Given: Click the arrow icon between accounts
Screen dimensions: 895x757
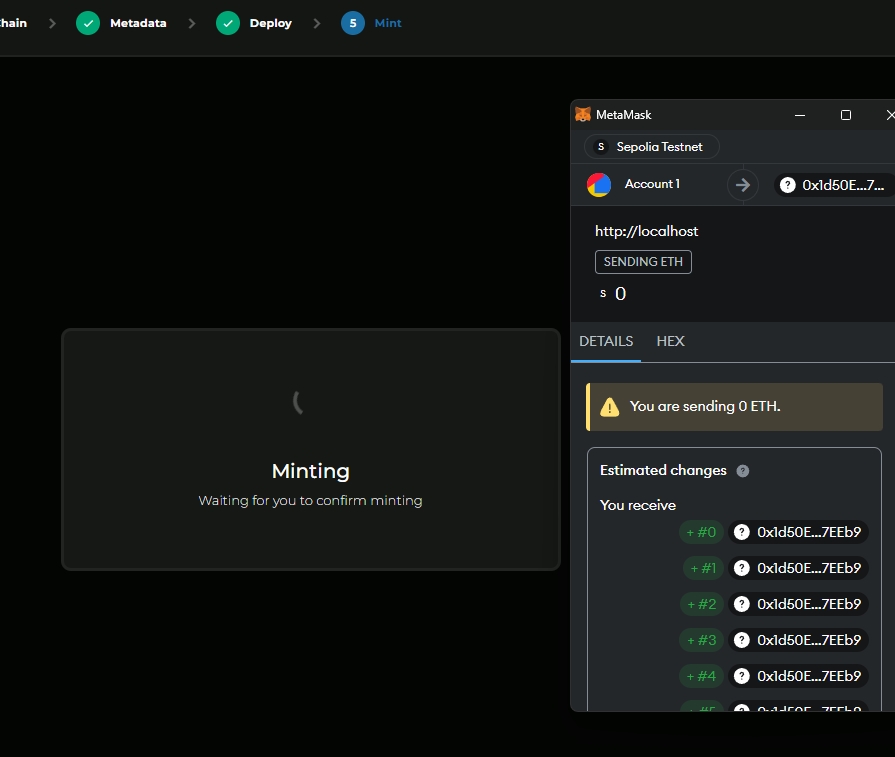Looking at the screenshot, I should pos(742,185).
